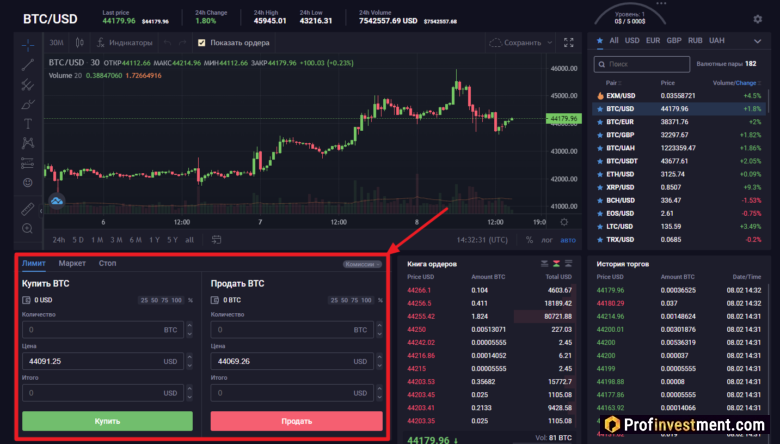Select the text annotation tool

tap(28, 124)
